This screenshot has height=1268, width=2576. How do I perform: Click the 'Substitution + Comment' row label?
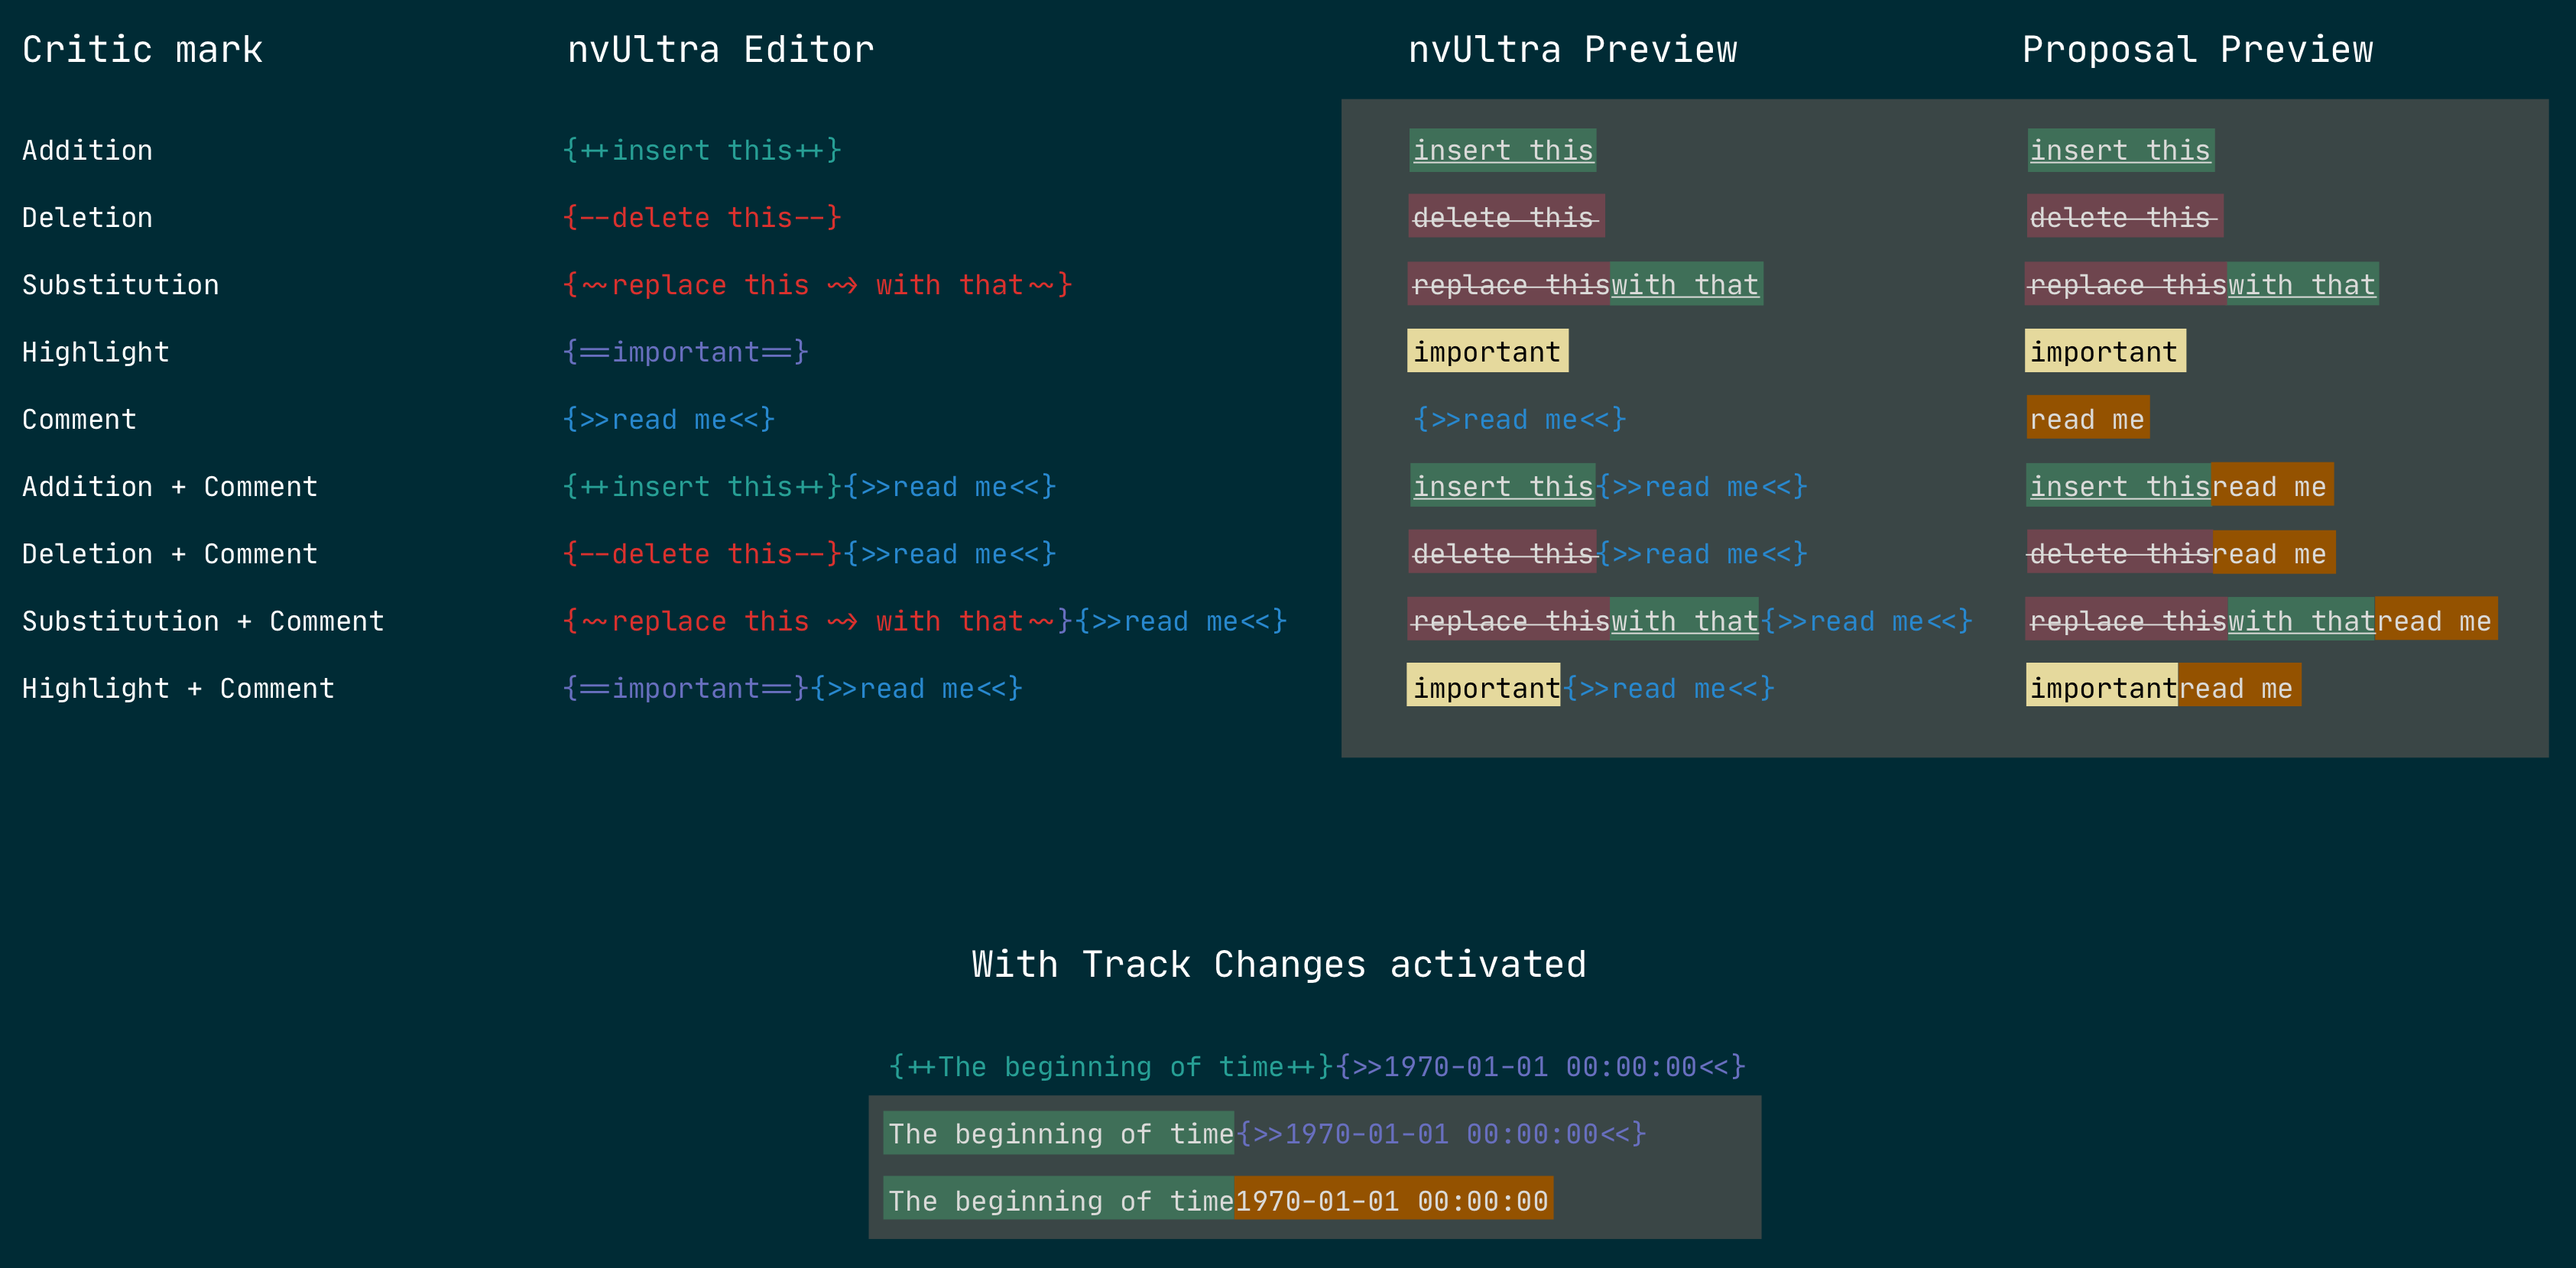(203, 621)
